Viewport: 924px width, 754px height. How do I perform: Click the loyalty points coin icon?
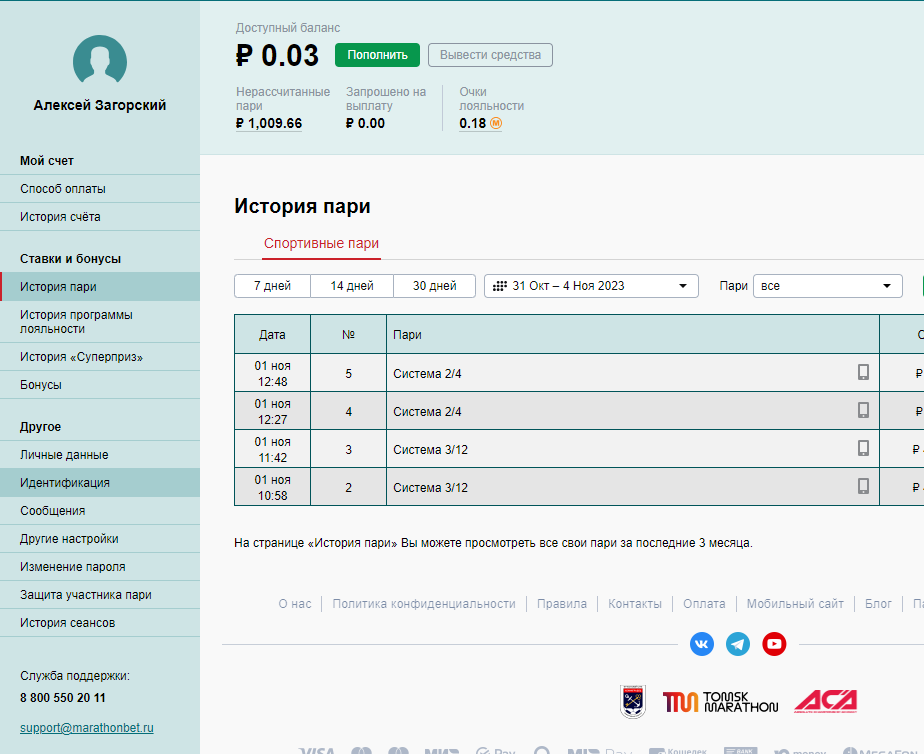(496, 123)
